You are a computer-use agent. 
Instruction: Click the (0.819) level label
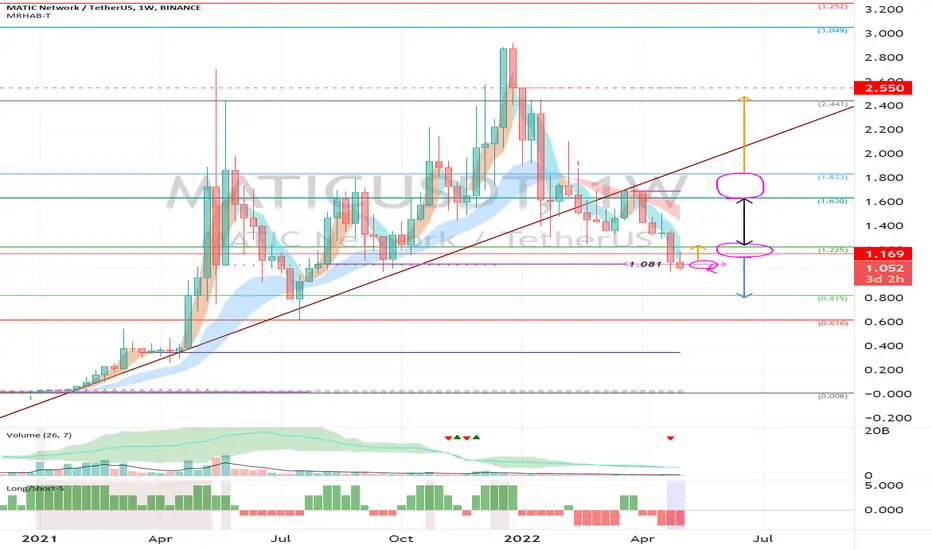(x=832, y=299)
